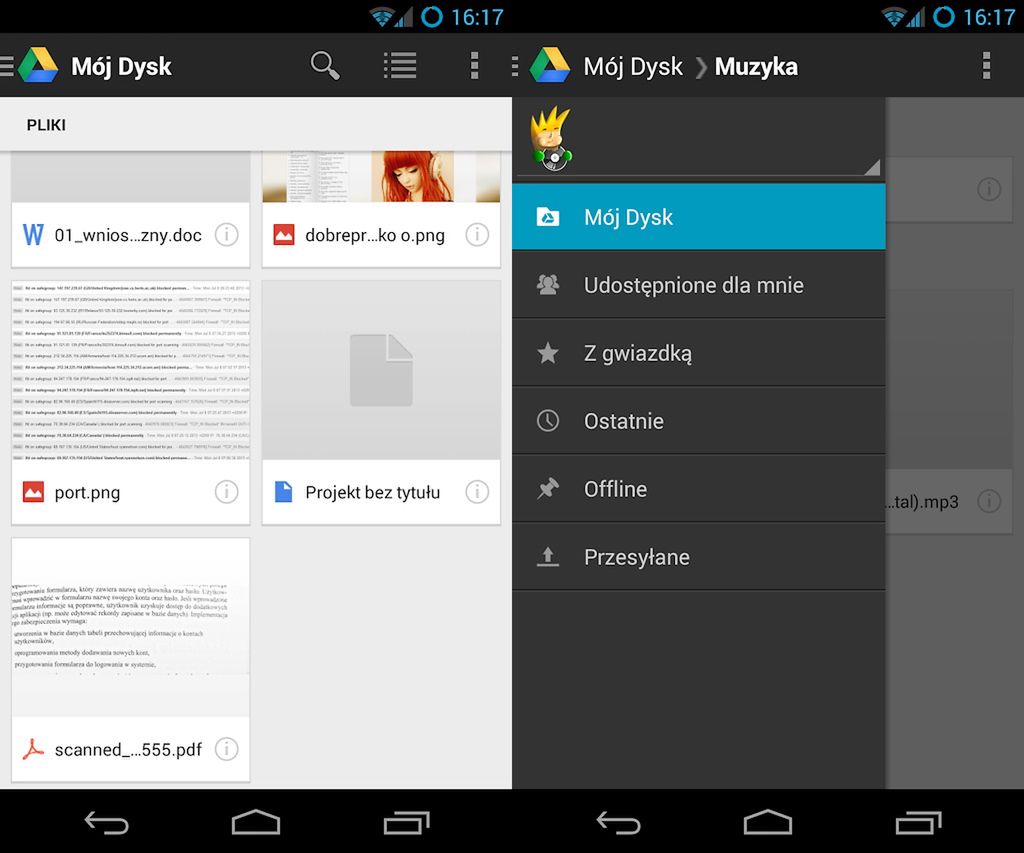Image resolution: width=1024 pixels, height=853 pixels.
Task: Tap Drive logo next to Mój Dysk breadcrumb
Action: coord(549,65)
